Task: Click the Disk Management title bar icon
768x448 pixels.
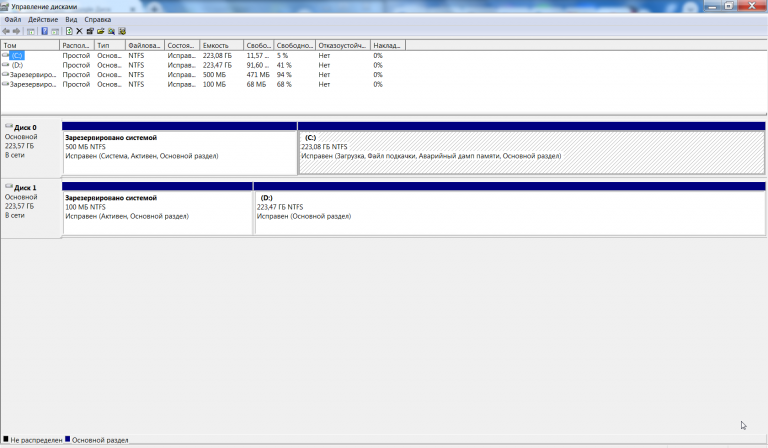Action: [5, 7]
